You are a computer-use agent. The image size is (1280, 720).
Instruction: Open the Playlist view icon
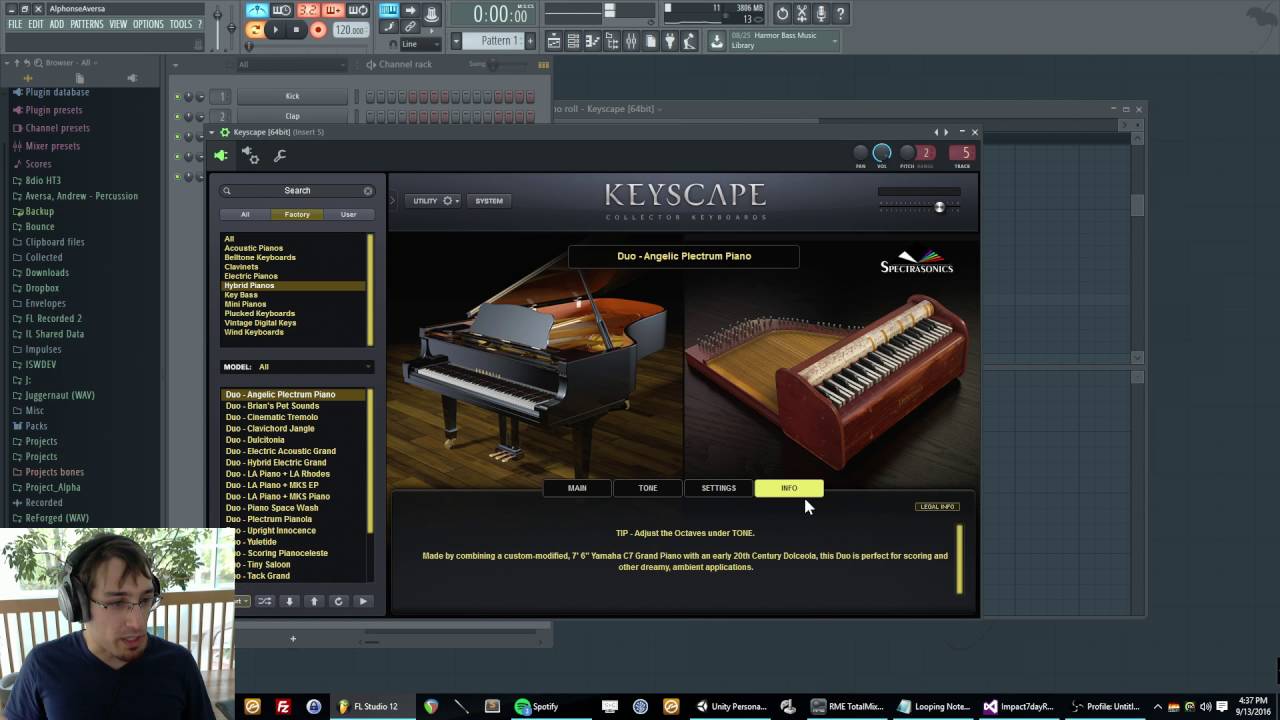(x=554, y=41)
